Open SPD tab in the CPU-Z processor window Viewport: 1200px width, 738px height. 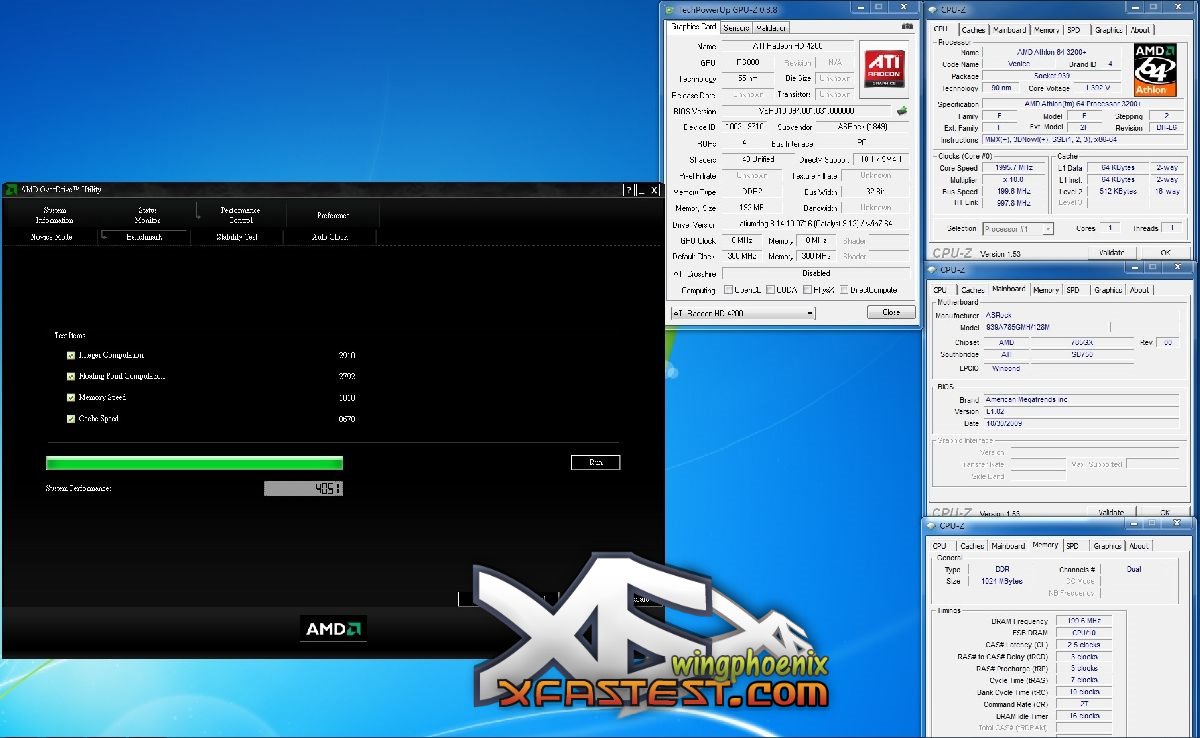[1073, 30]
